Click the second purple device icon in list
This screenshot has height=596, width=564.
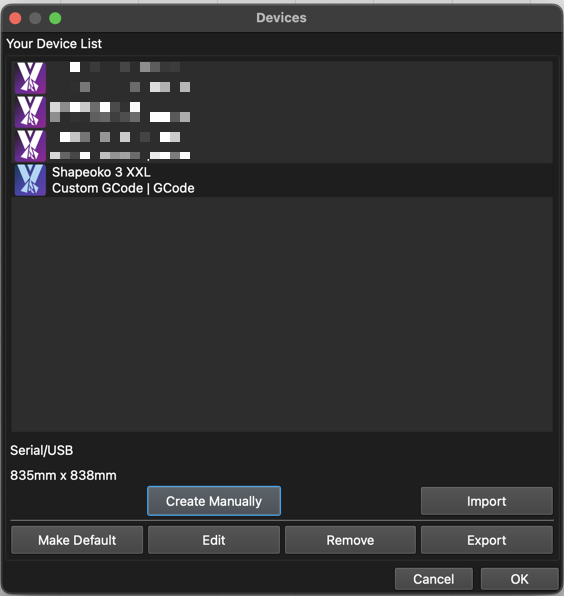[30, 112]
